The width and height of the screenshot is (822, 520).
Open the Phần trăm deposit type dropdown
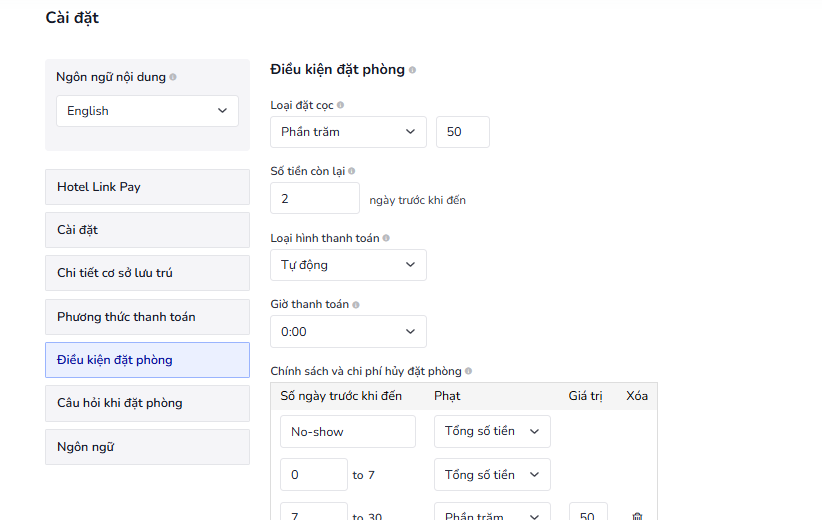pyautogui.click(x=348, y=132)
